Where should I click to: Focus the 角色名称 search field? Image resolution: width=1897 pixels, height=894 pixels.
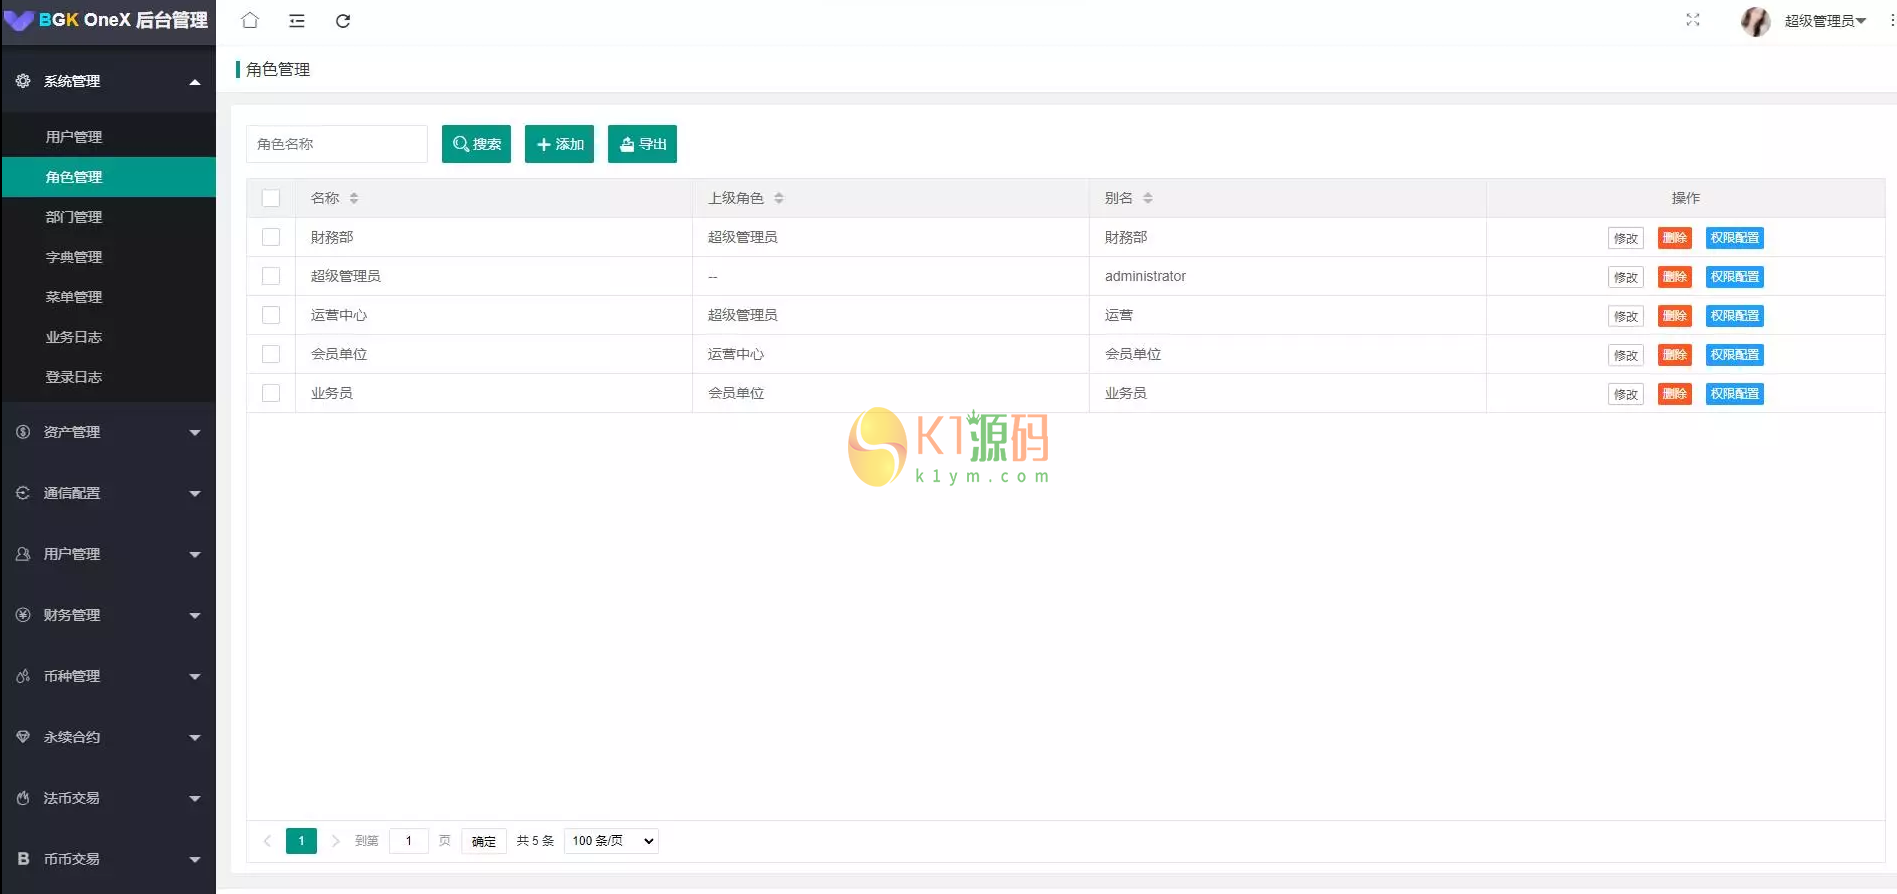337,144
